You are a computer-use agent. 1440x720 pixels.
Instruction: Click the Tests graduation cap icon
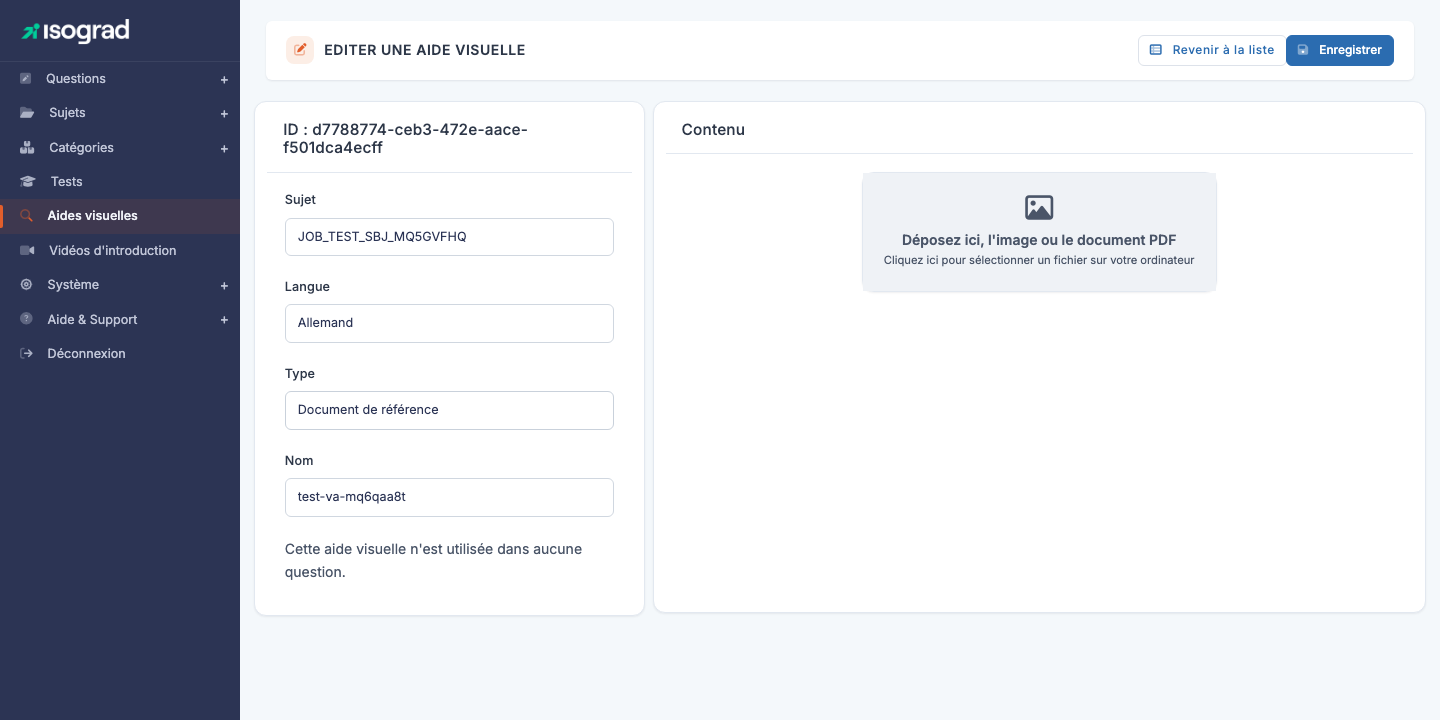tap(28, 182)
